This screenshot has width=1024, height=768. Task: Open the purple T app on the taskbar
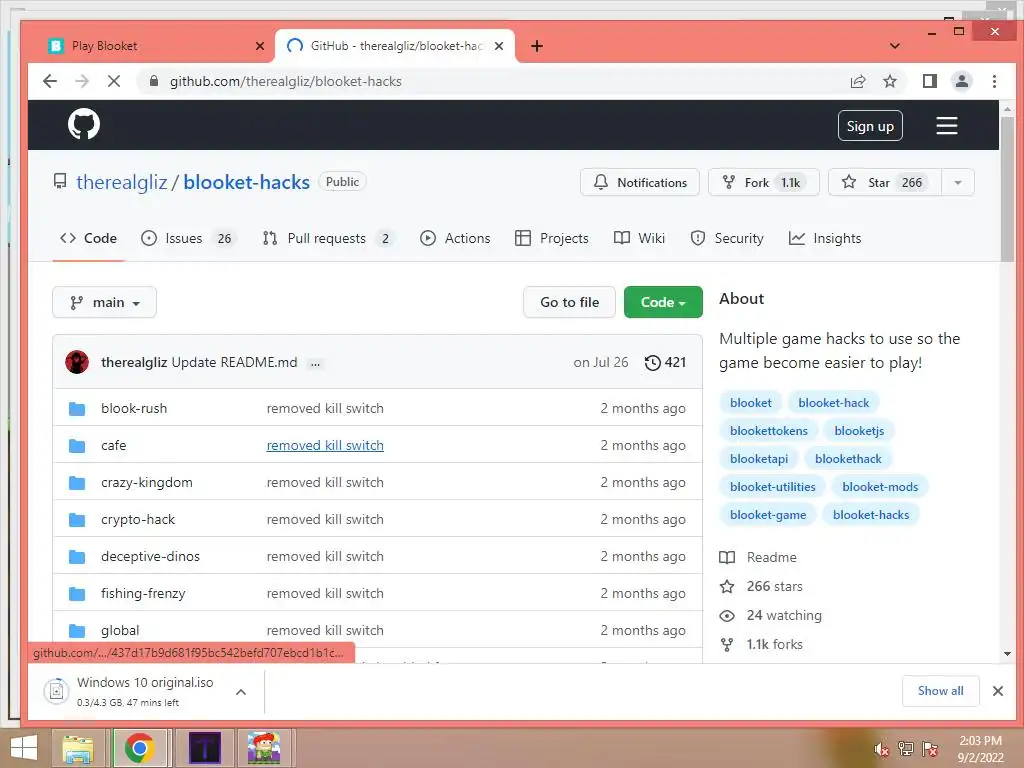[204, 748]
